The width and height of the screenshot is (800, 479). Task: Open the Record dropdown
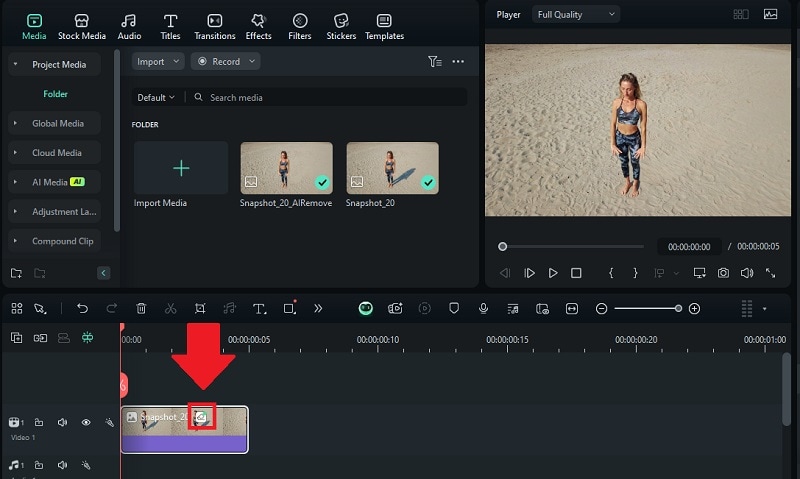(x=226, y=61)
